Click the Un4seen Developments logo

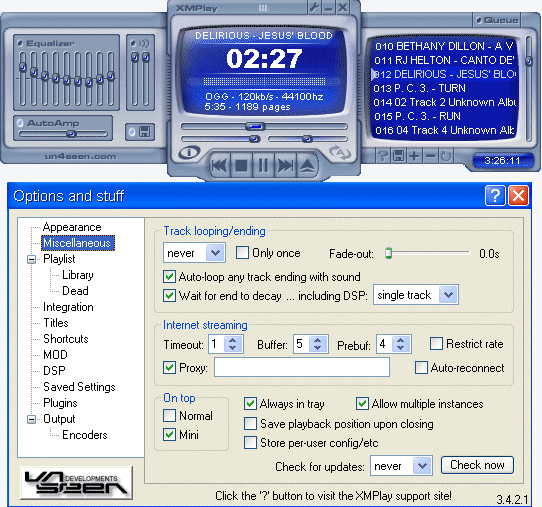coord(76,482)
